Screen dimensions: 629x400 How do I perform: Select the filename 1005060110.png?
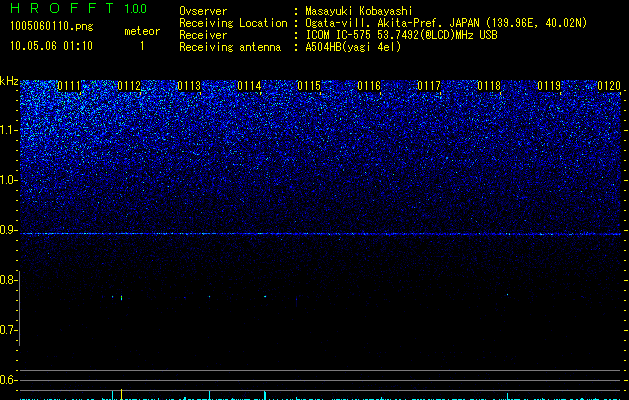coord(52,27)
